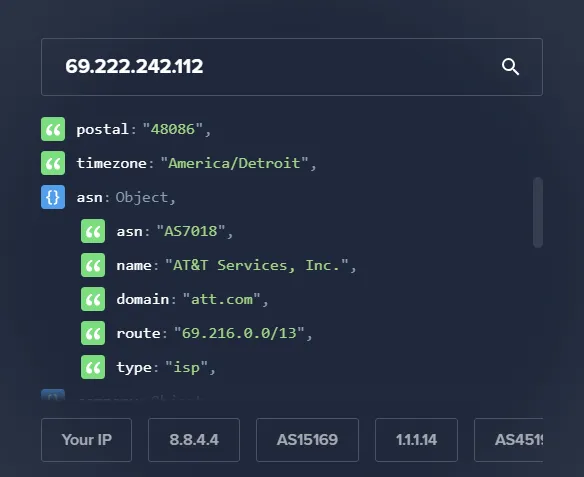Click the vertical scrollbar thumb in the results
This screenshot has height=477, width=584.
click(538, 212)
